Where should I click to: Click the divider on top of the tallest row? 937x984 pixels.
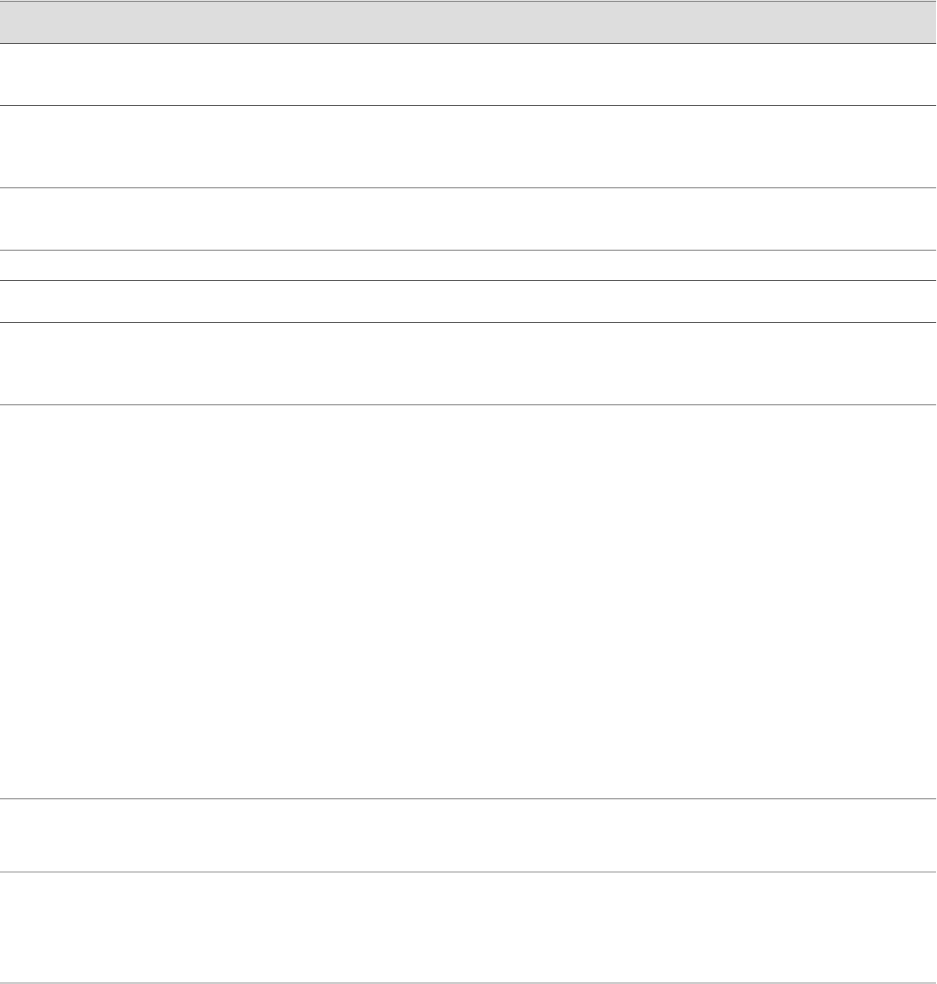tap(468, 404)
